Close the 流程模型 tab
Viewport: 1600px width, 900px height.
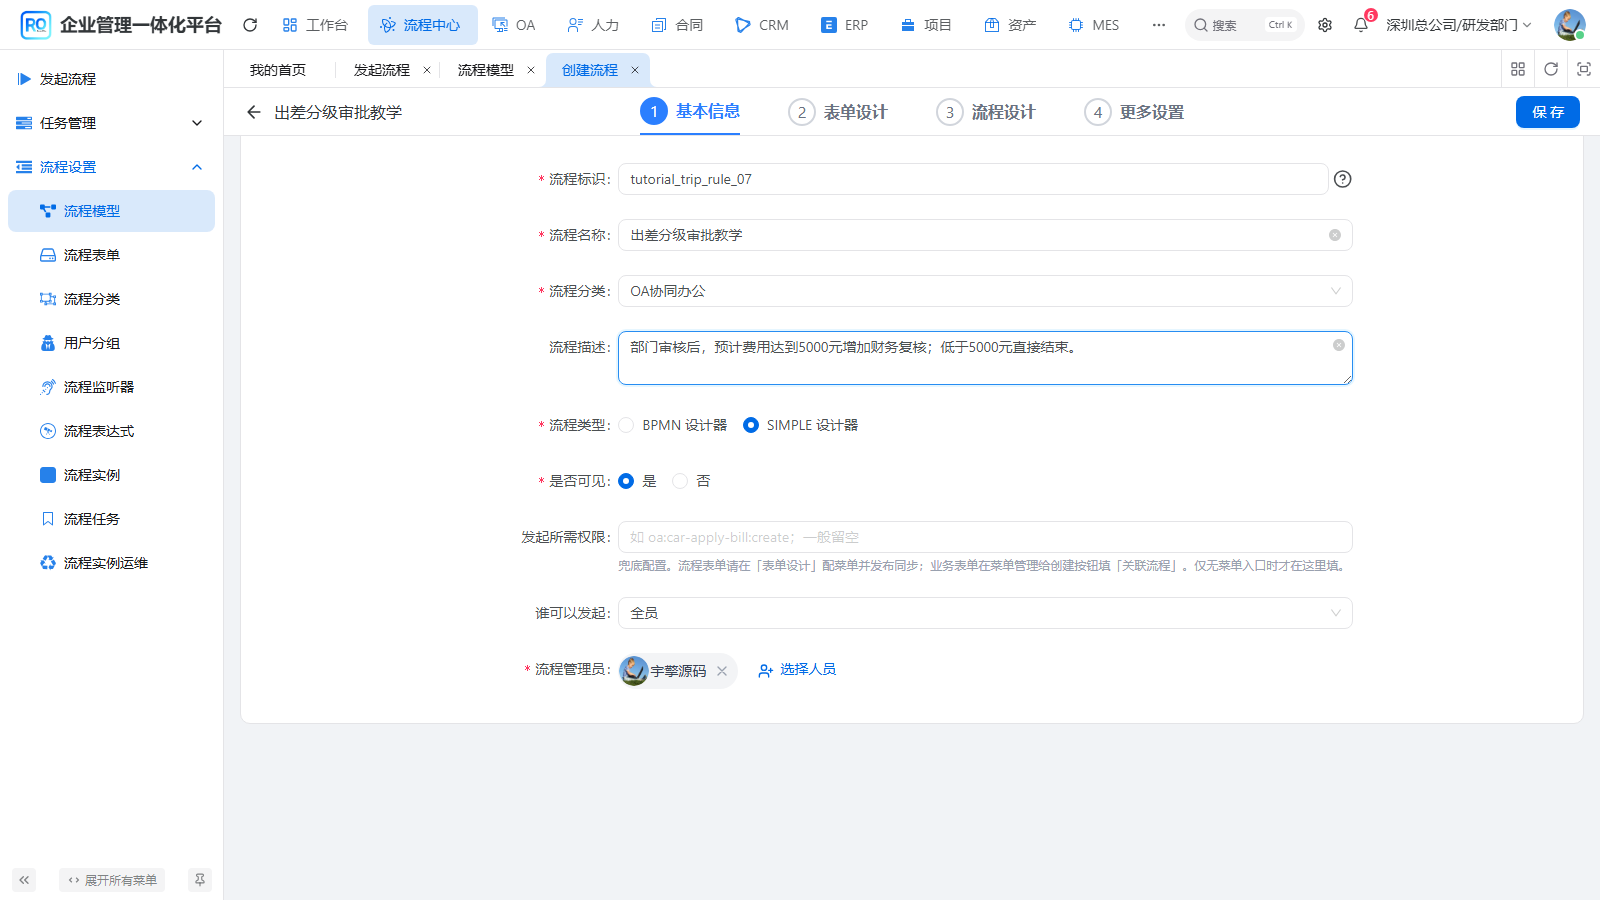coord(531,70)
